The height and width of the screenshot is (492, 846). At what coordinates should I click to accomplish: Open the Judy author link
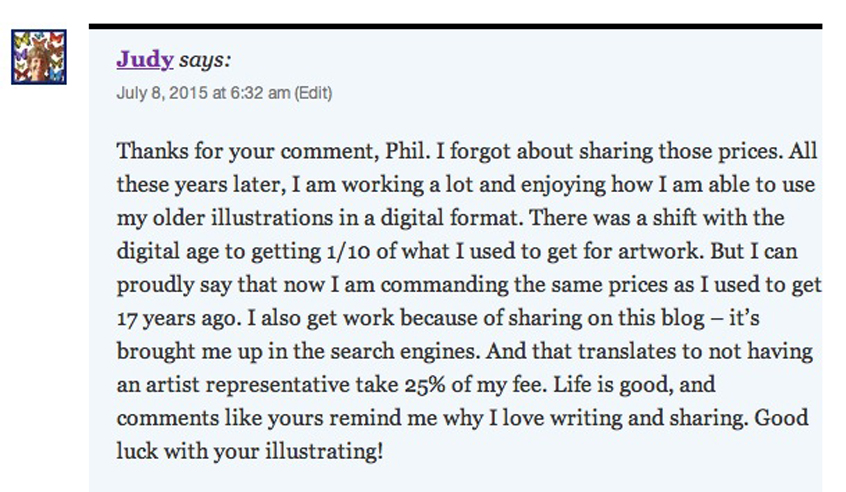point(144,59)
